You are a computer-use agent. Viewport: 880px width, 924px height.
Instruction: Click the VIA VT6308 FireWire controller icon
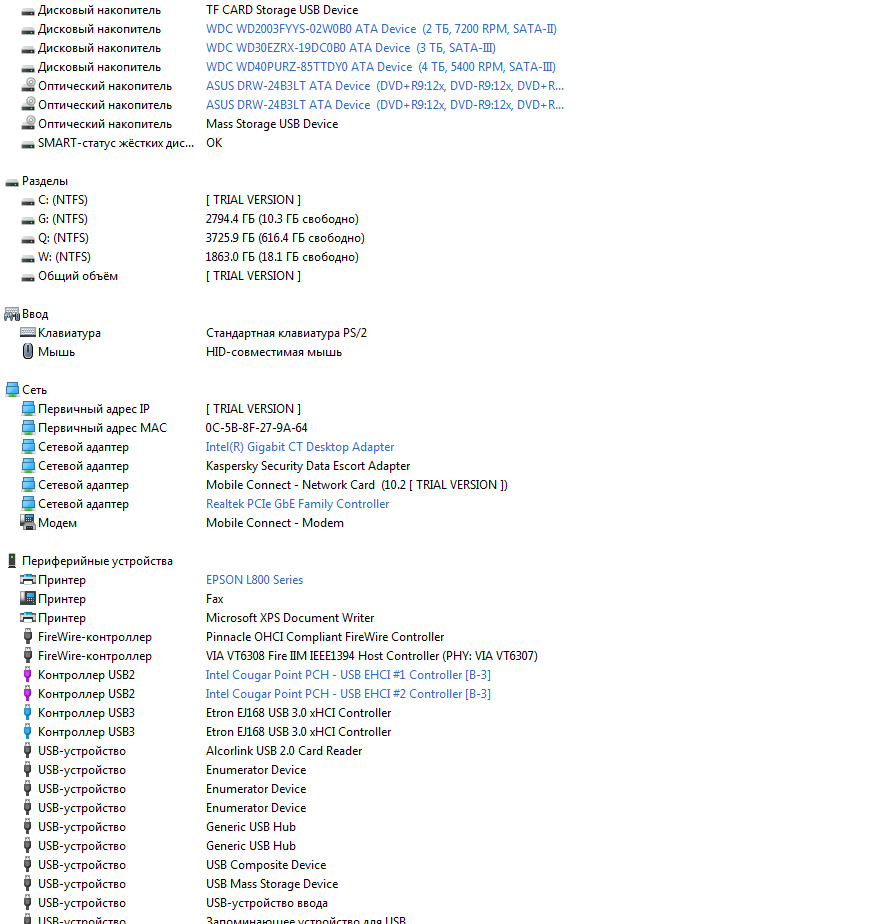coord(28,655)
